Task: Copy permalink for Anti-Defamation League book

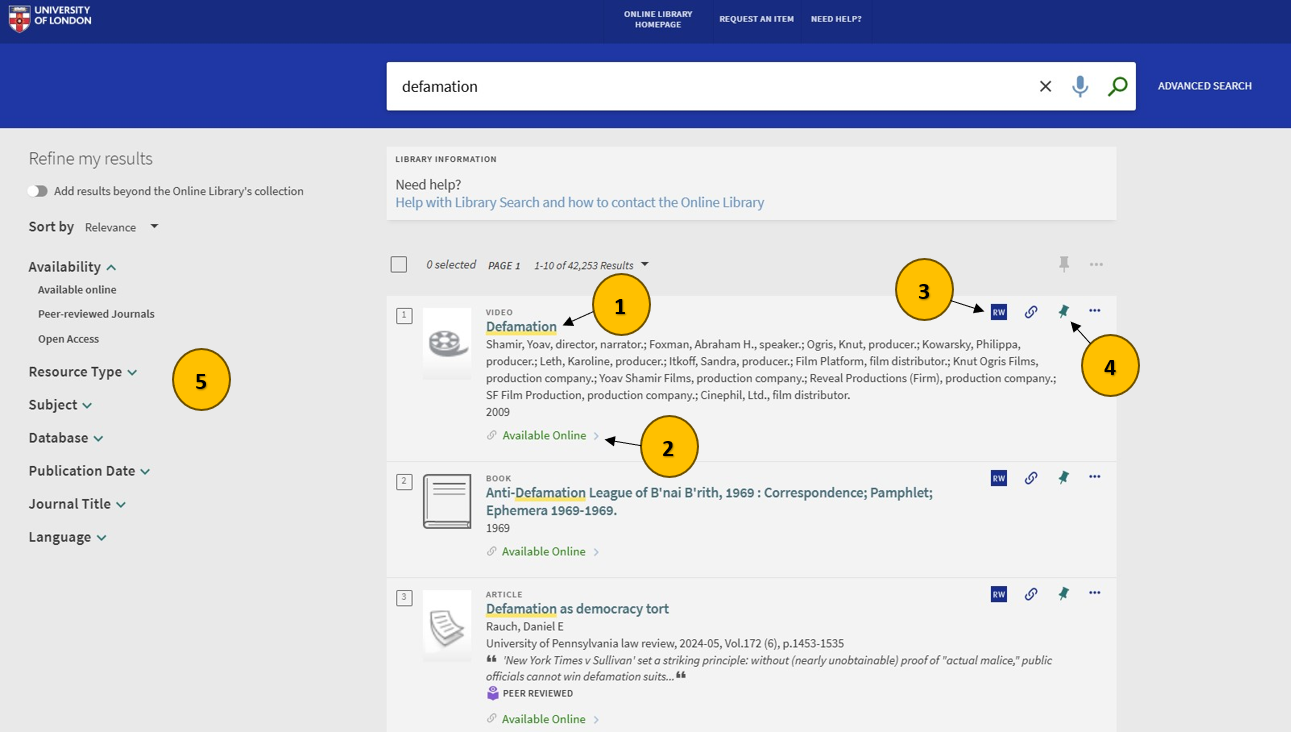Action: coord(1030,478)
